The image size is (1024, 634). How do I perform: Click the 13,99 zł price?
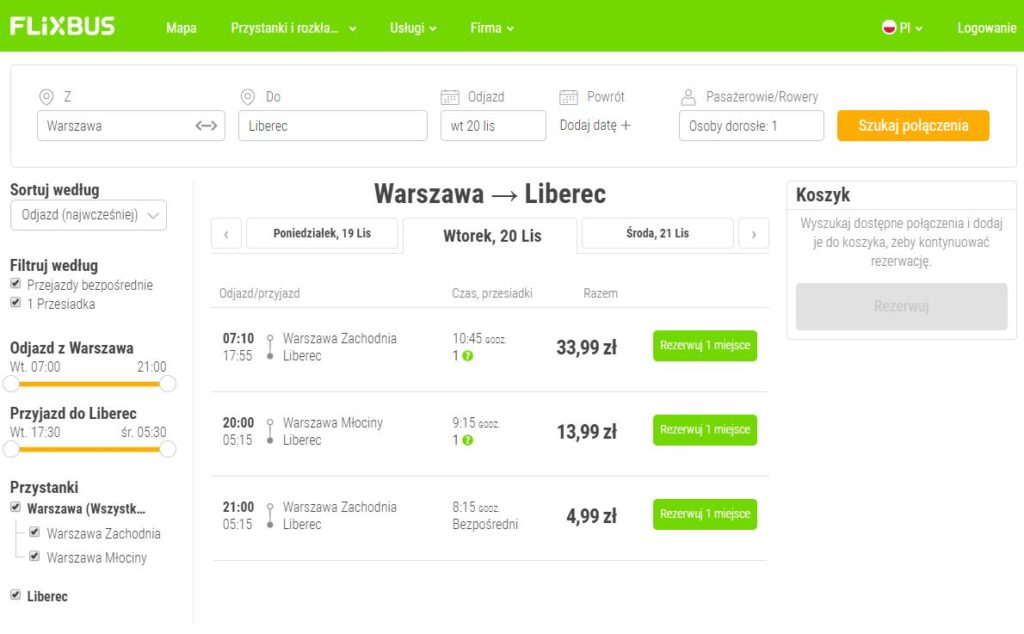point(586,432)
